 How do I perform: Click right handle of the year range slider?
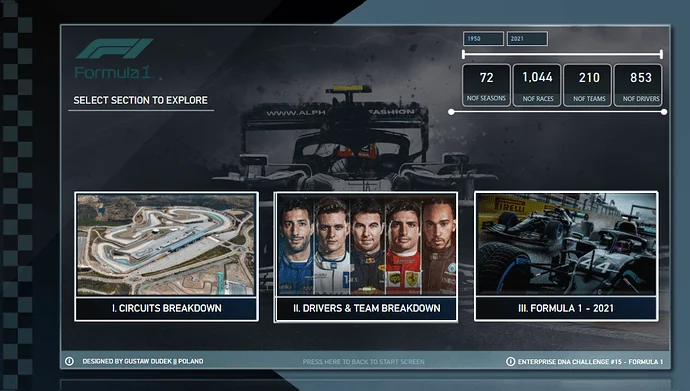coord(661,55)
